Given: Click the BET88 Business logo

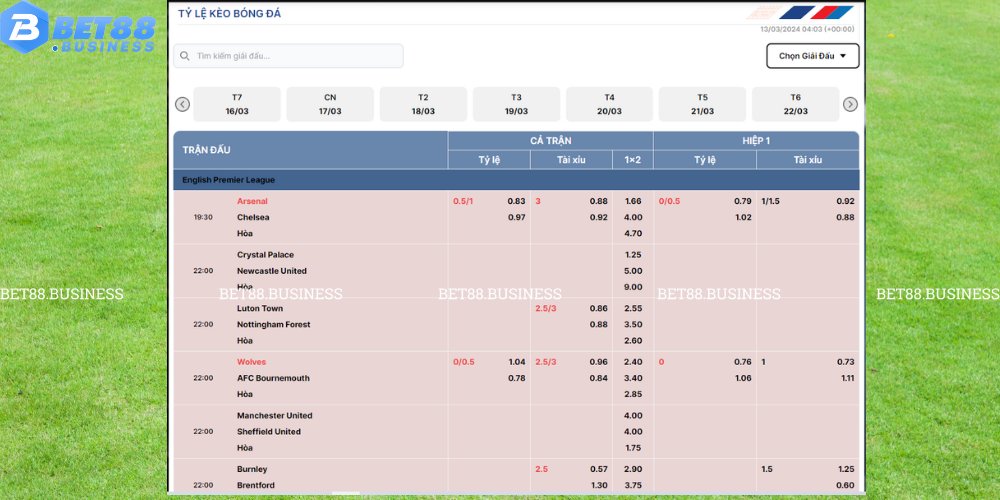Looking at the screenshot, I should coord(78,27).
